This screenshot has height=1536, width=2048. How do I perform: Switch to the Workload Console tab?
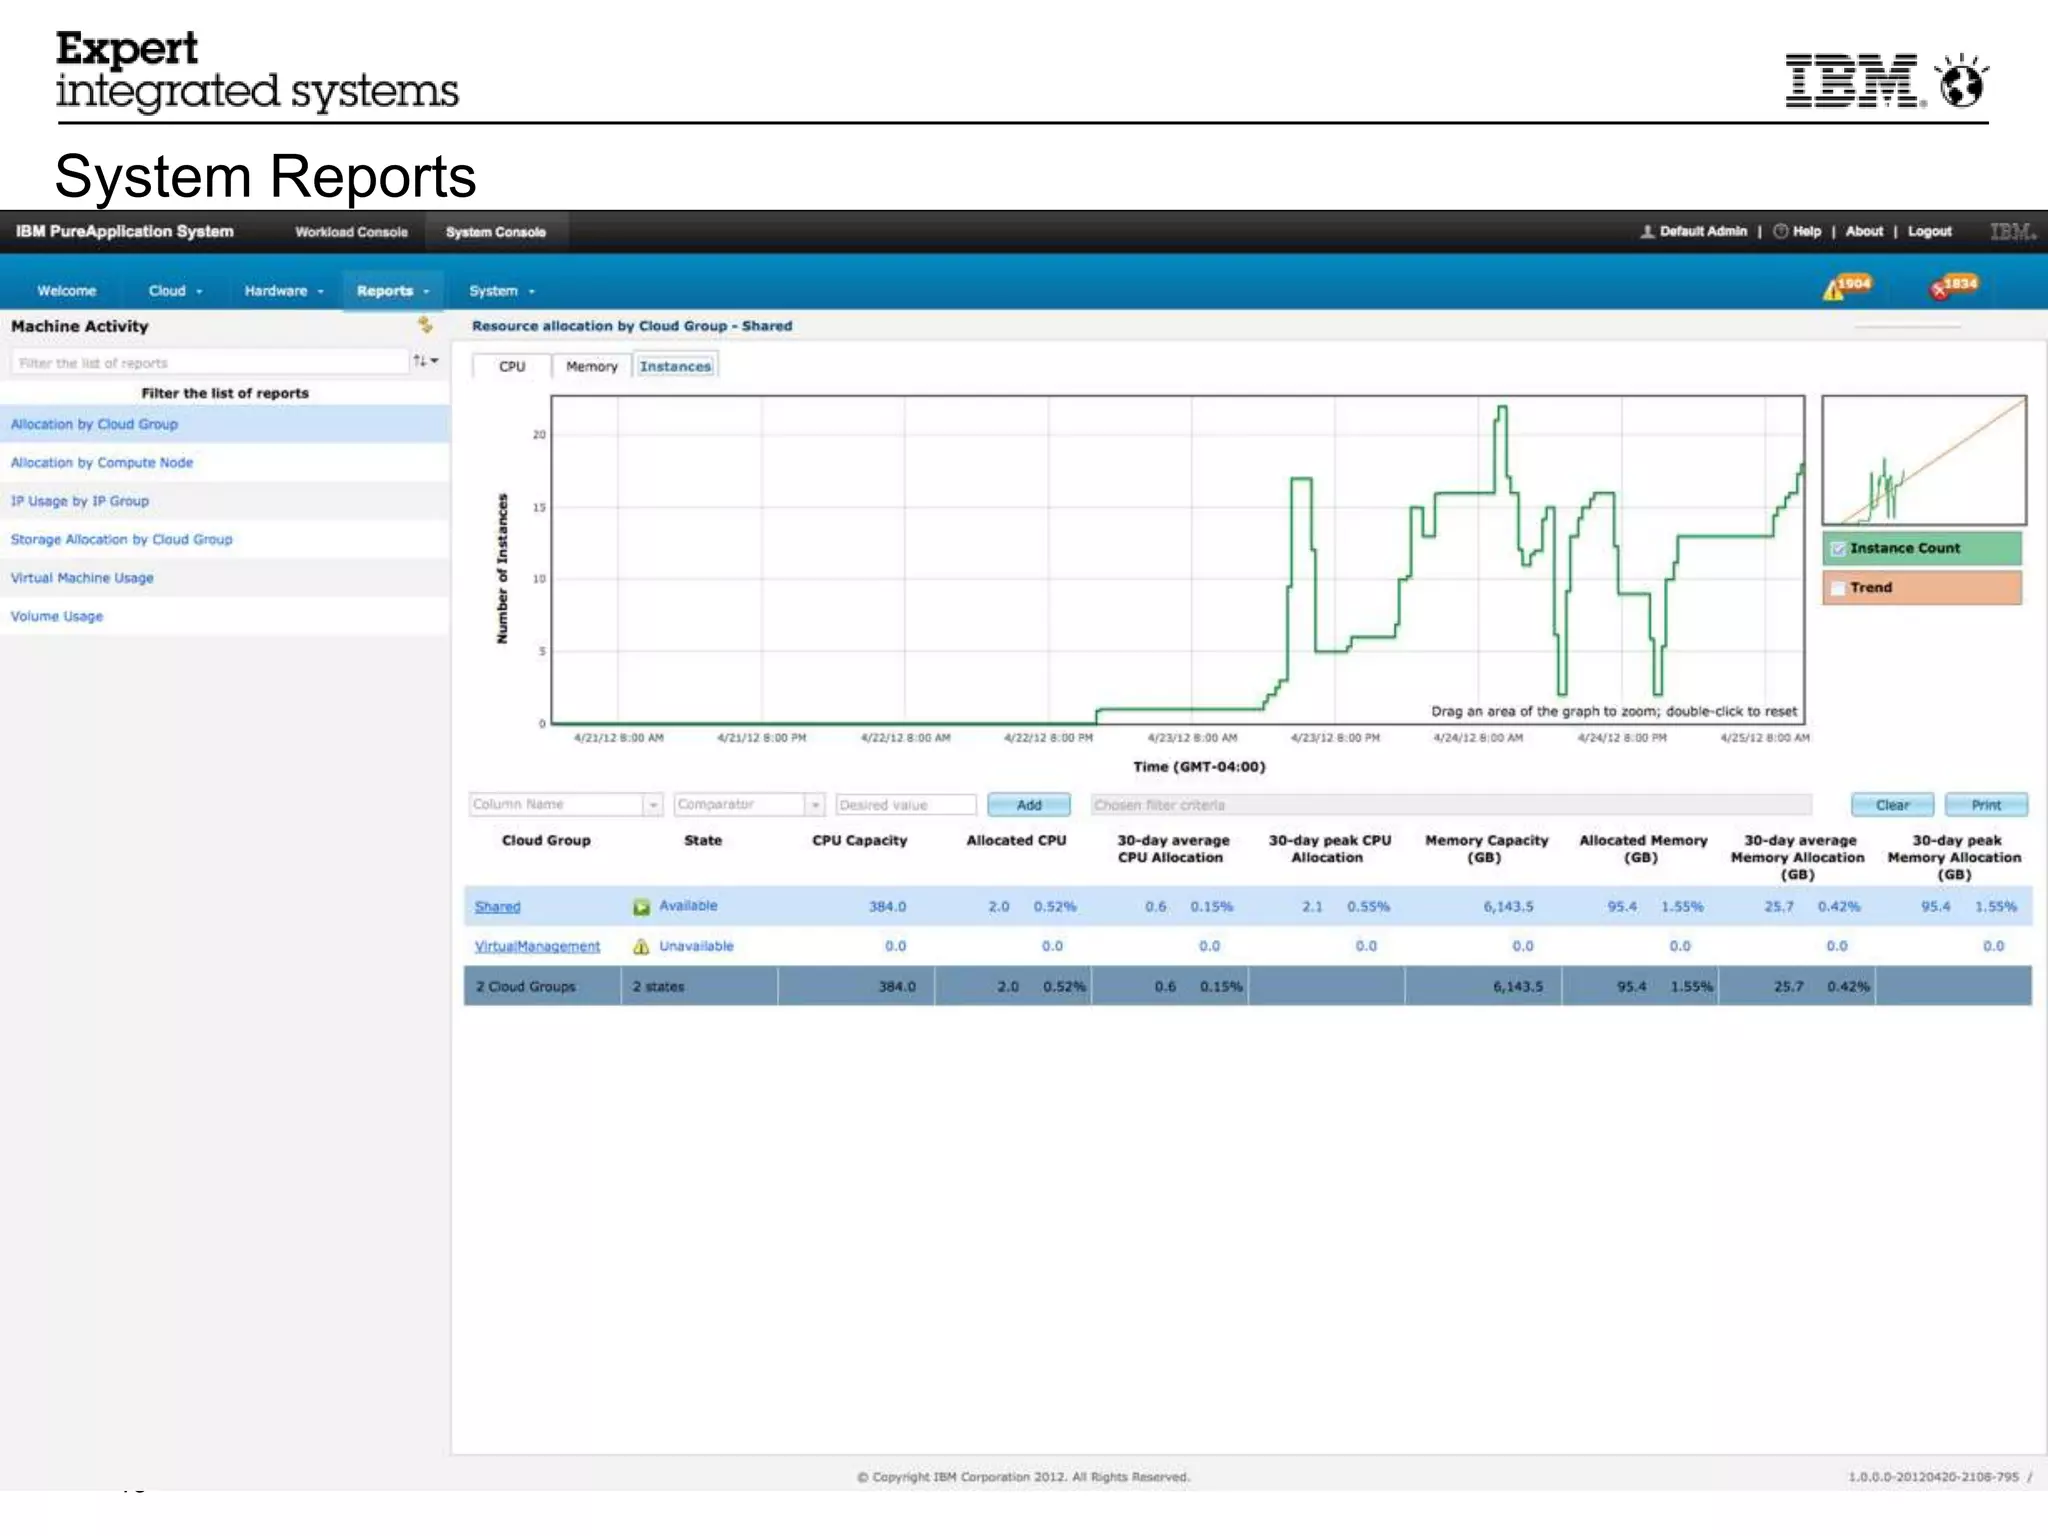[351, 232]
